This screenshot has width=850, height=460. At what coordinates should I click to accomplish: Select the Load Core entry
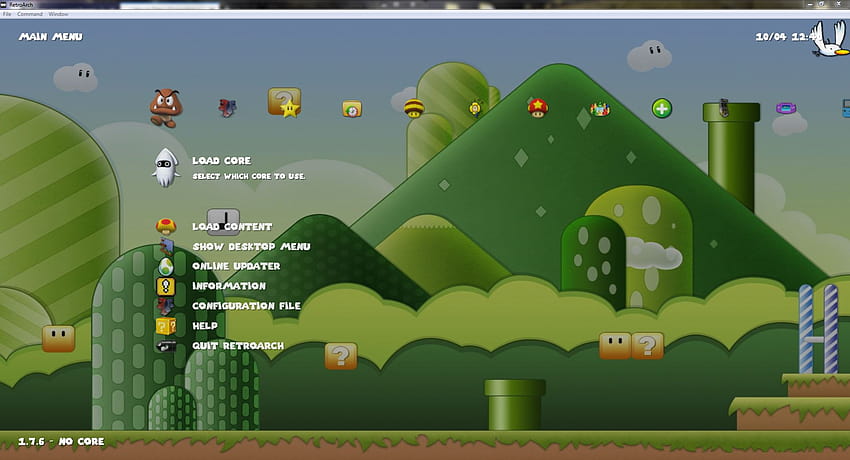coord(222,160)
